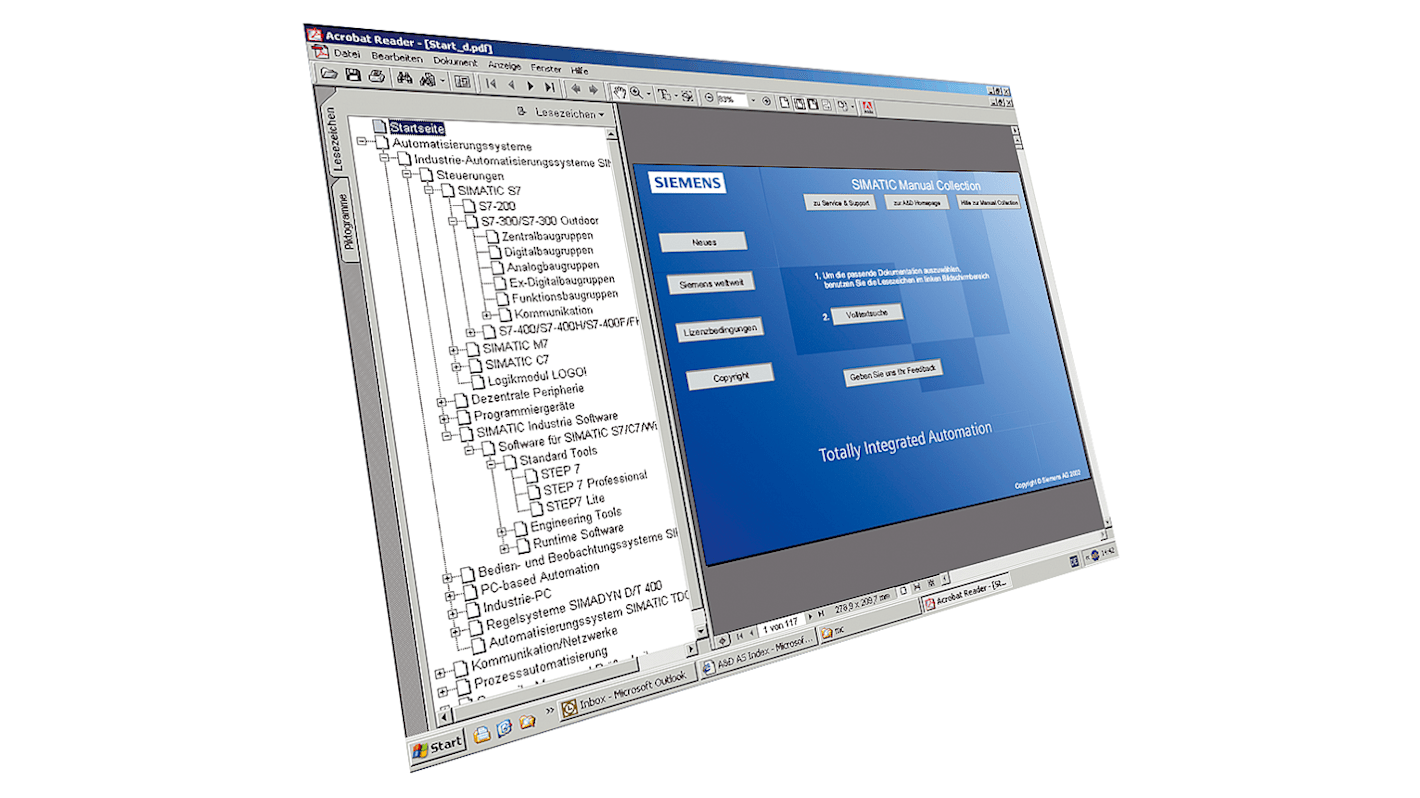Collapse the Steuerungen tree node
The image size is (1420, 798).
407,173
